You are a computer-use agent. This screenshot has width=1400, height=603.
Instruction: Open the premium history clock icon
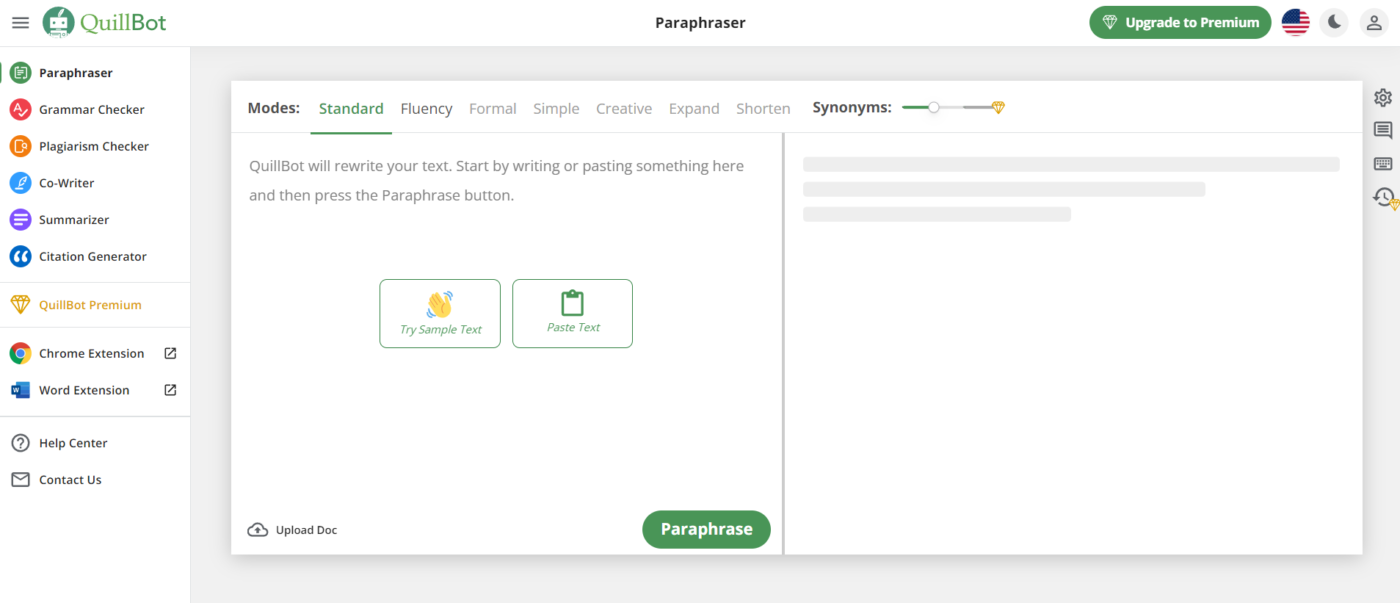pyautogui.click(x=1385, y=198)
